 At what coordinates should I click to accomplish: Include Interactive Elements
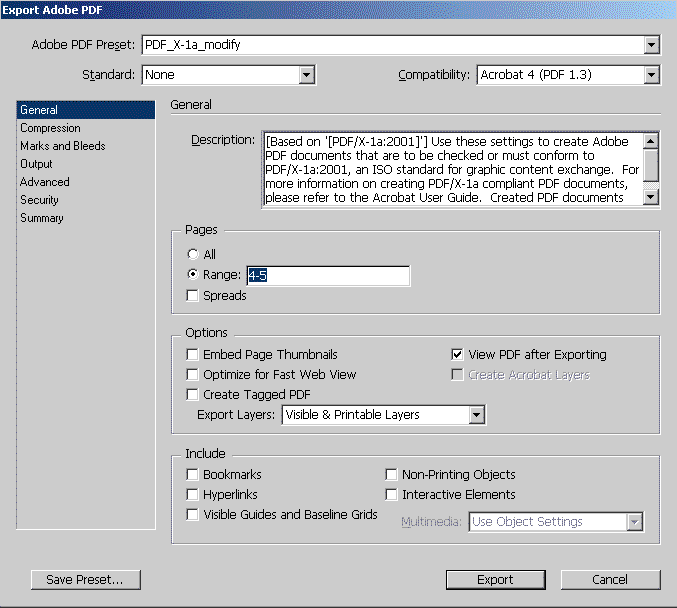(391, 494)
